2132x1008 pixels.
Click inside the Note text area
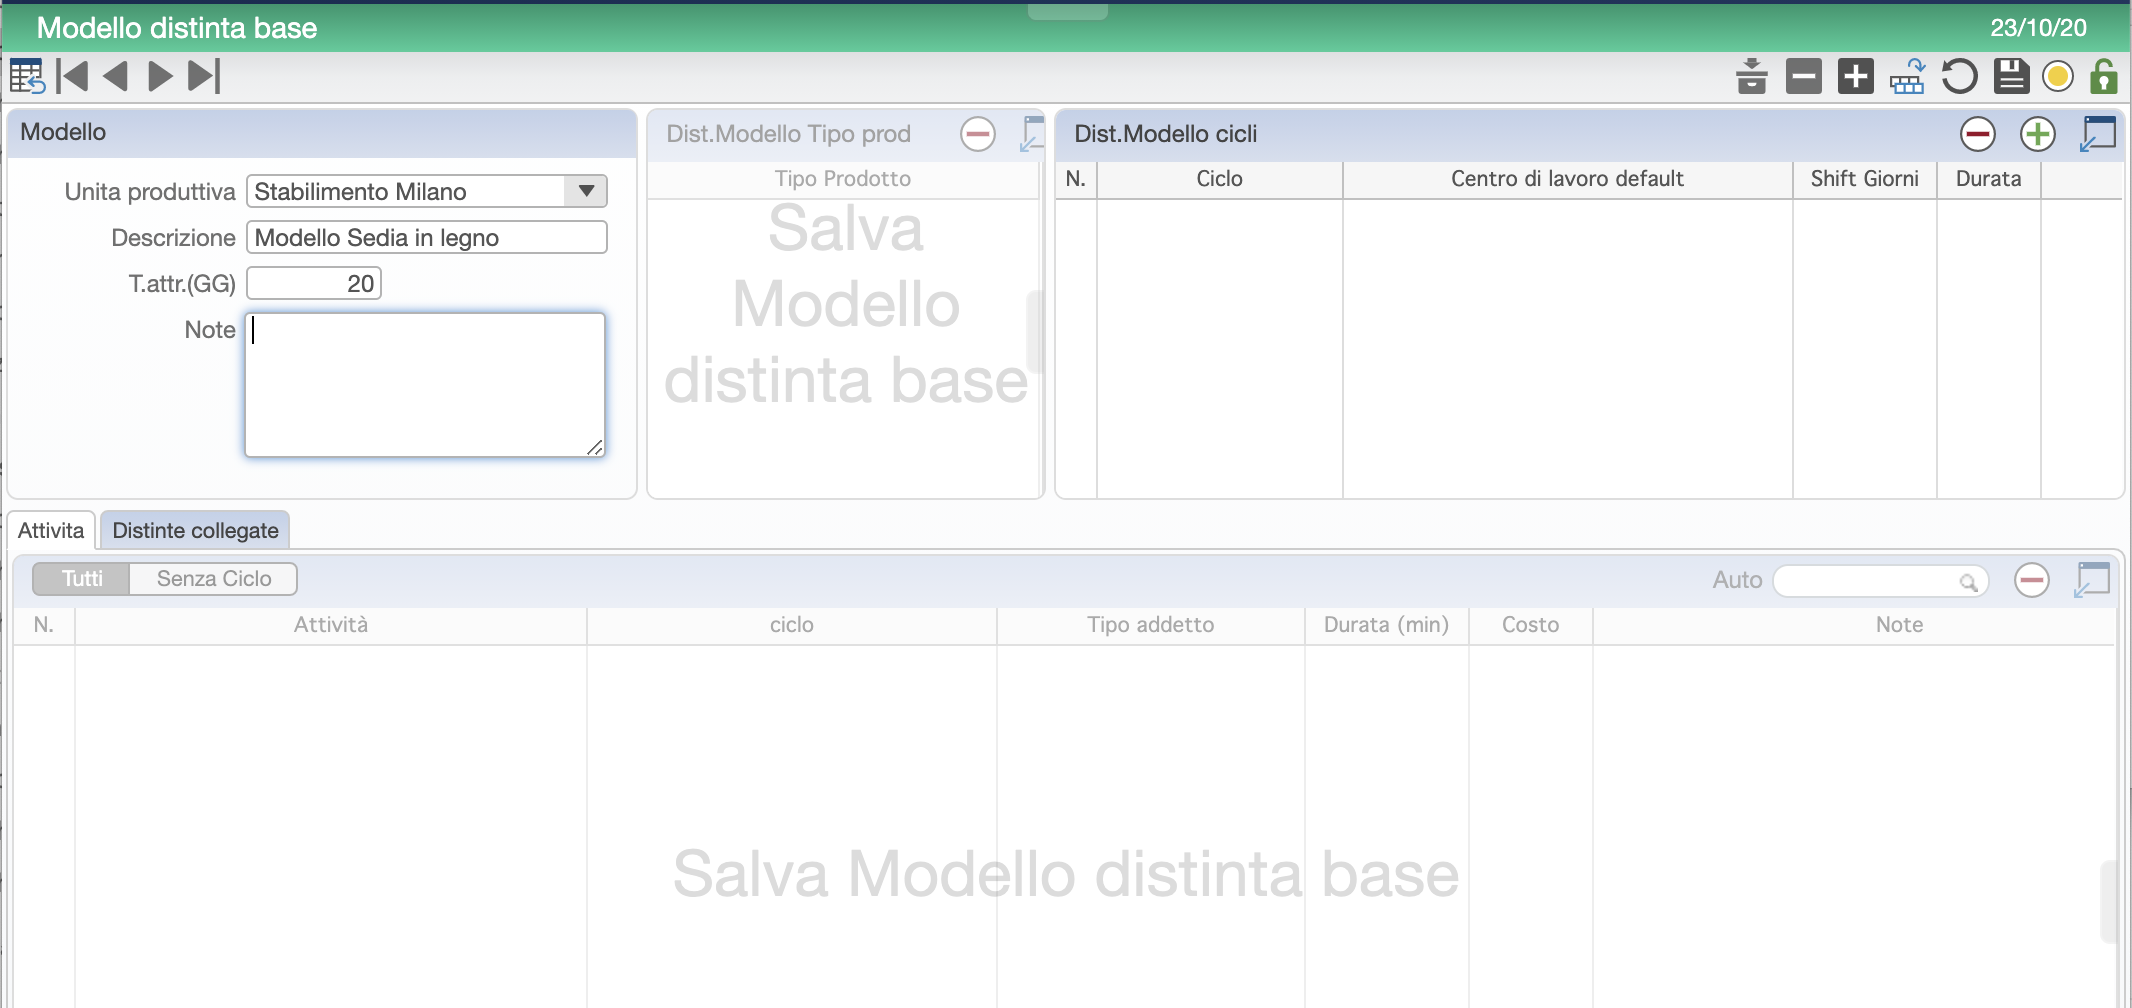click(425, 385)
